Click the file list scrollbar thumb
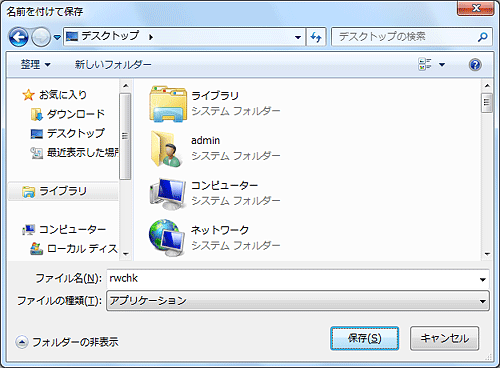Screen dimensions: 500x368 pyautogui.click(x=487, y=103)
